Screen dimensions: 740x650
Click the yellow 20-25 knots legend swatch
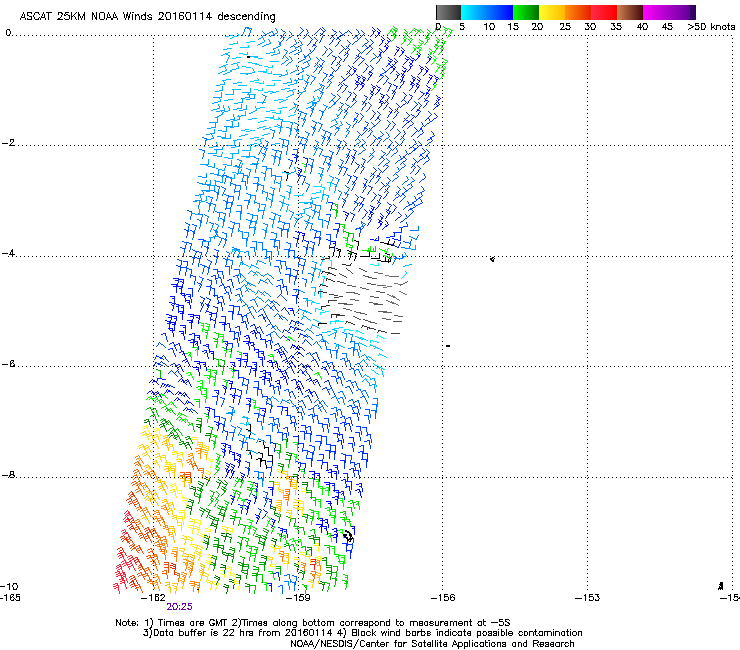(552, 12)
